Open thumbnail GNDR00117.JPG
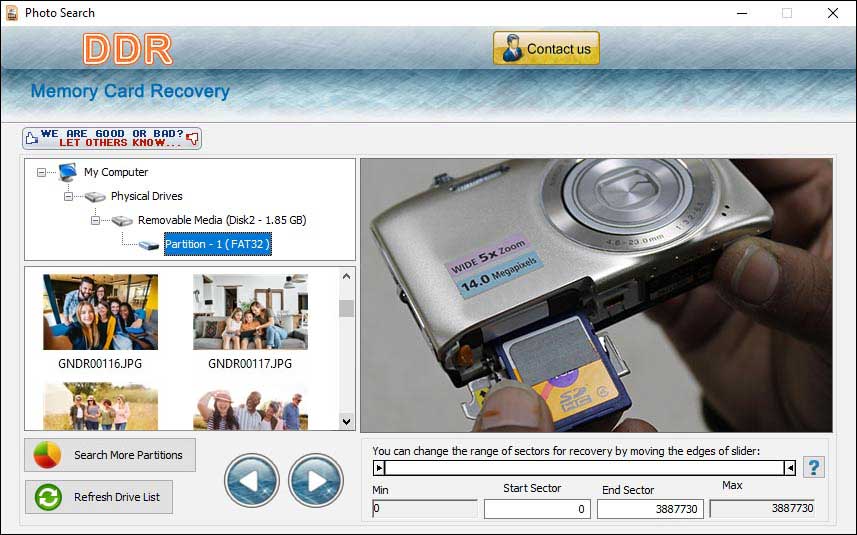 (x=250, y=312)
